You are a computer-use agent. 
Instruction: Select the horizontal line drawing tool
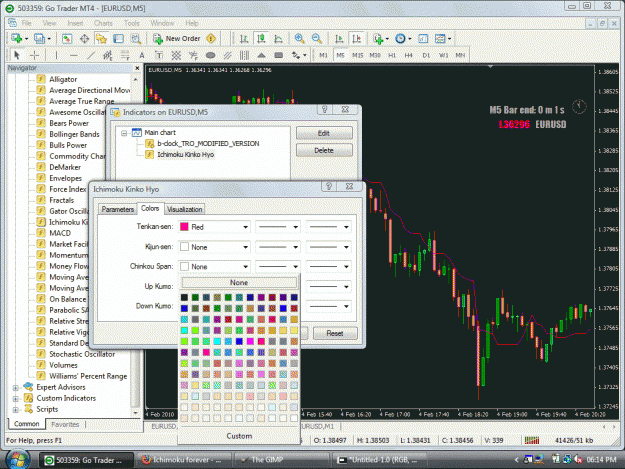click(74, 55)
